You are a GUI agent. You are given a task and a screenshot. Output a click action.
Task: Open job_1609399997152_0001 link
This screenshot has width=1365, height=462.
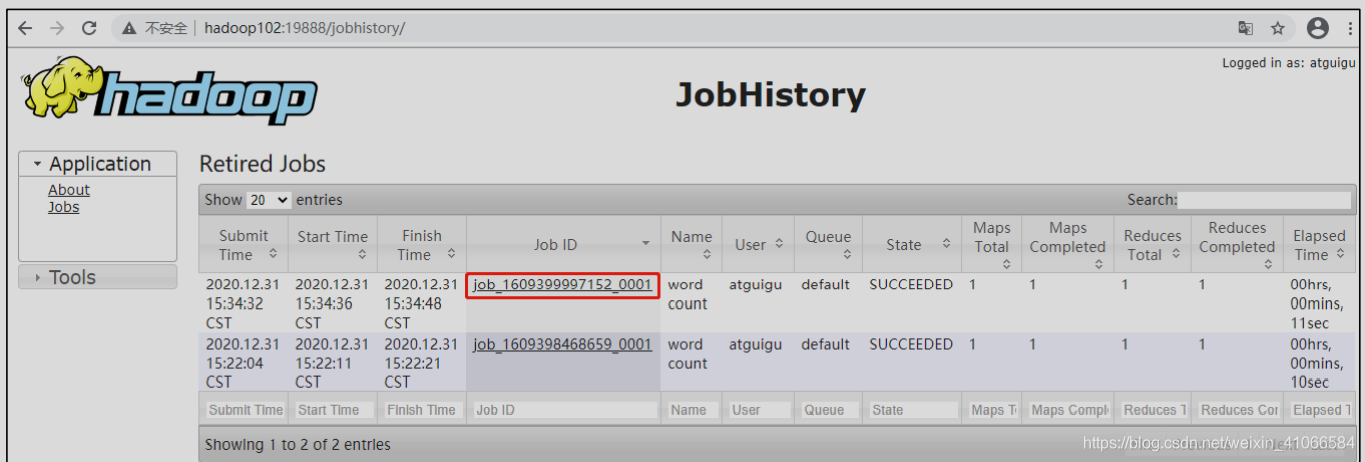[562, 285]
